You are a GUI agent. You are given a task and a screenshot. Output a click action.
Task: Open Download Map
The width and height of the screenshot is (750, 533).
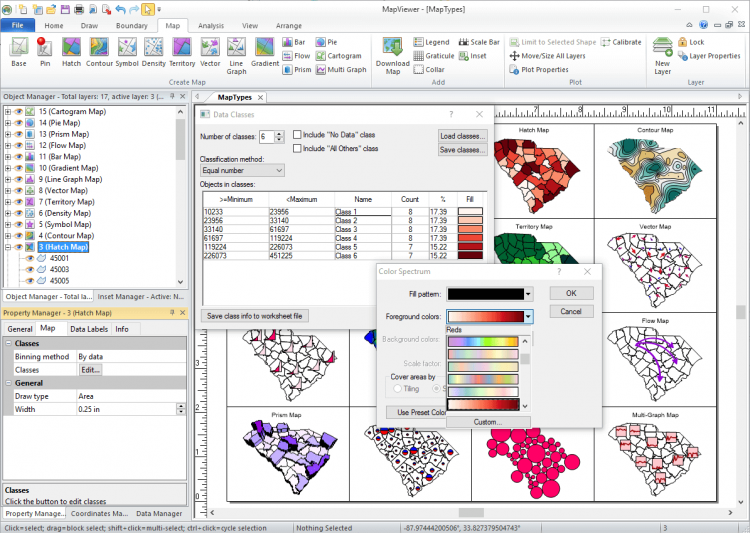393,56
